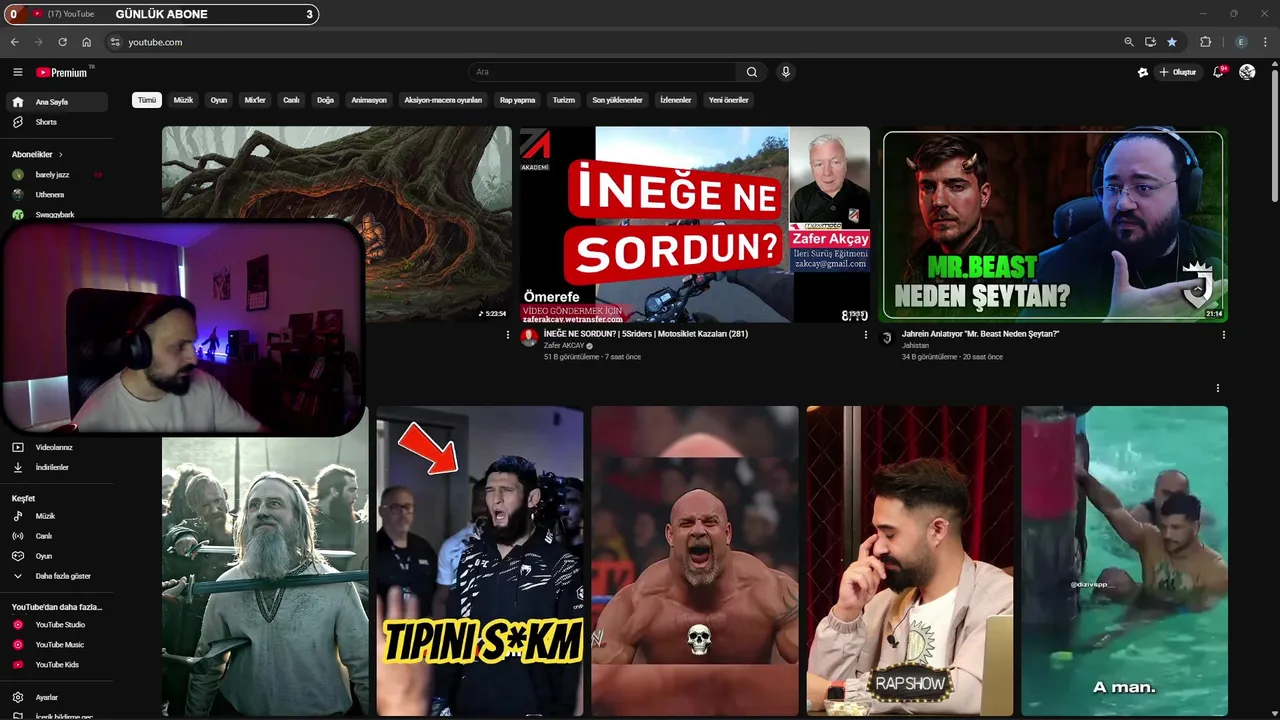Click the install app icon in address bar
The width and height of the screenshot is (1280, 720).
coord(1151,42)
